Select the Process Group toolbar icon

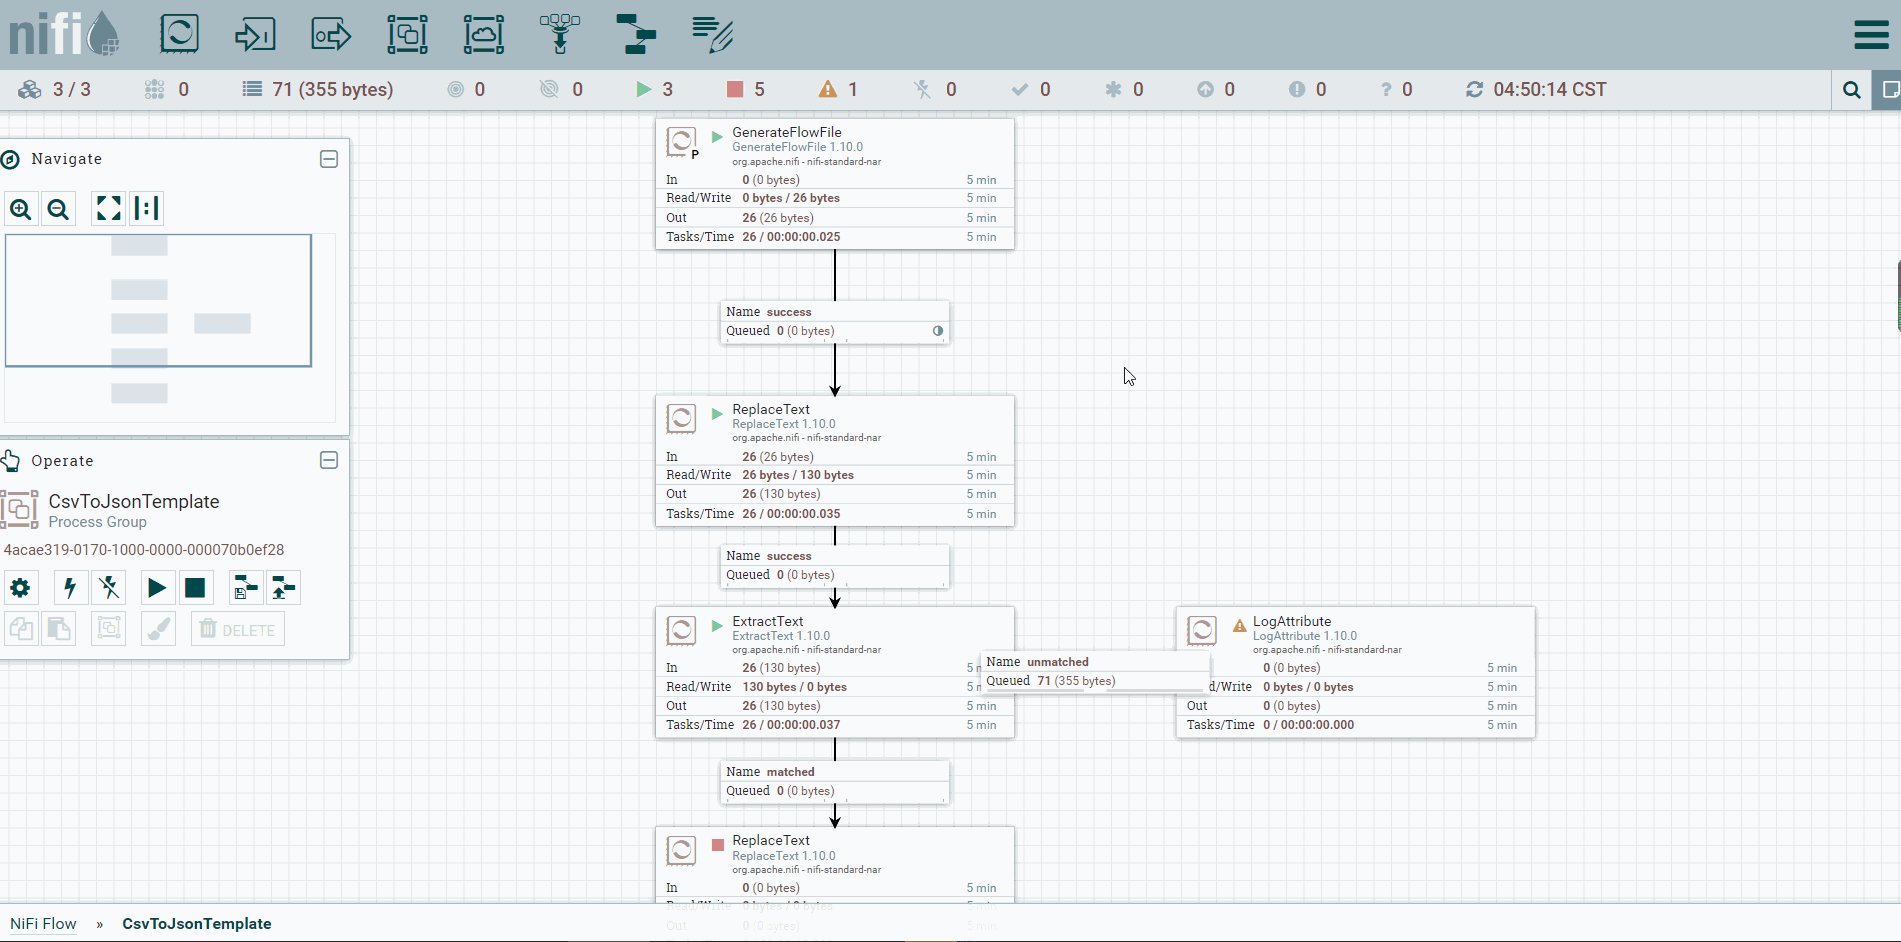[407, 34]
